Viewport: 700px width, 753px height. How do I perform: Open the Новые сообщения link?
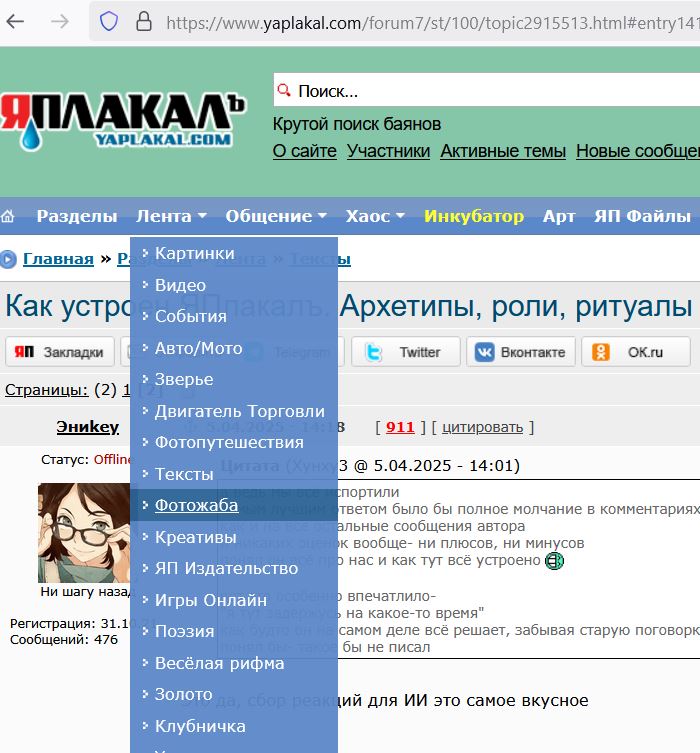coord(638,151)
